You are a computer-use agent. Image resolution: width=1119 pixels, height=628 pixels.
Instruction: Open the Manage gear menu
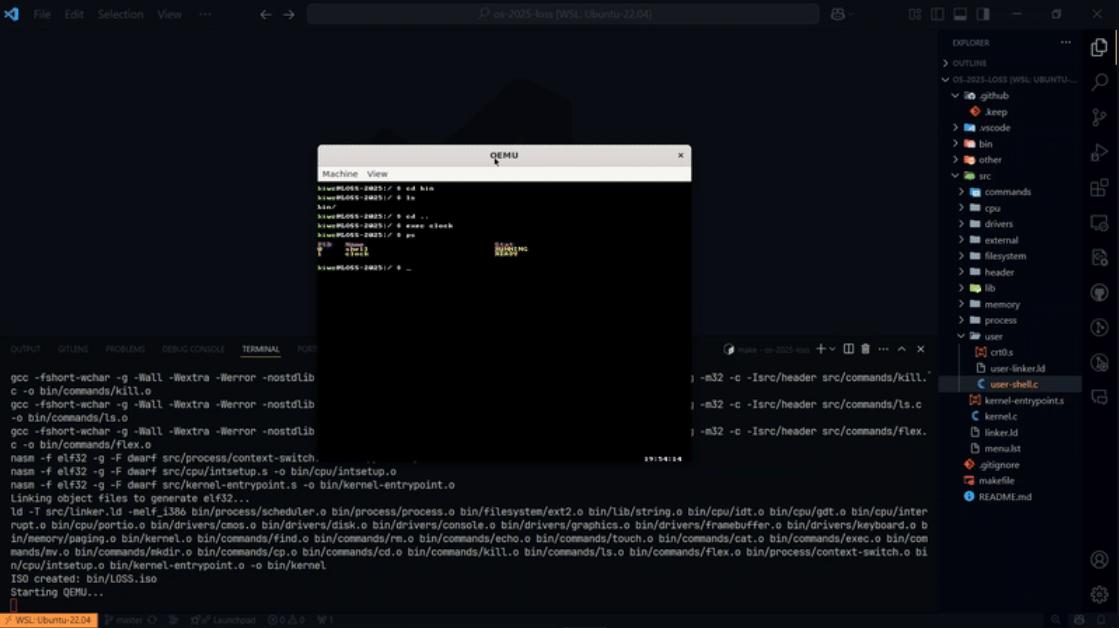[1099, 594]
